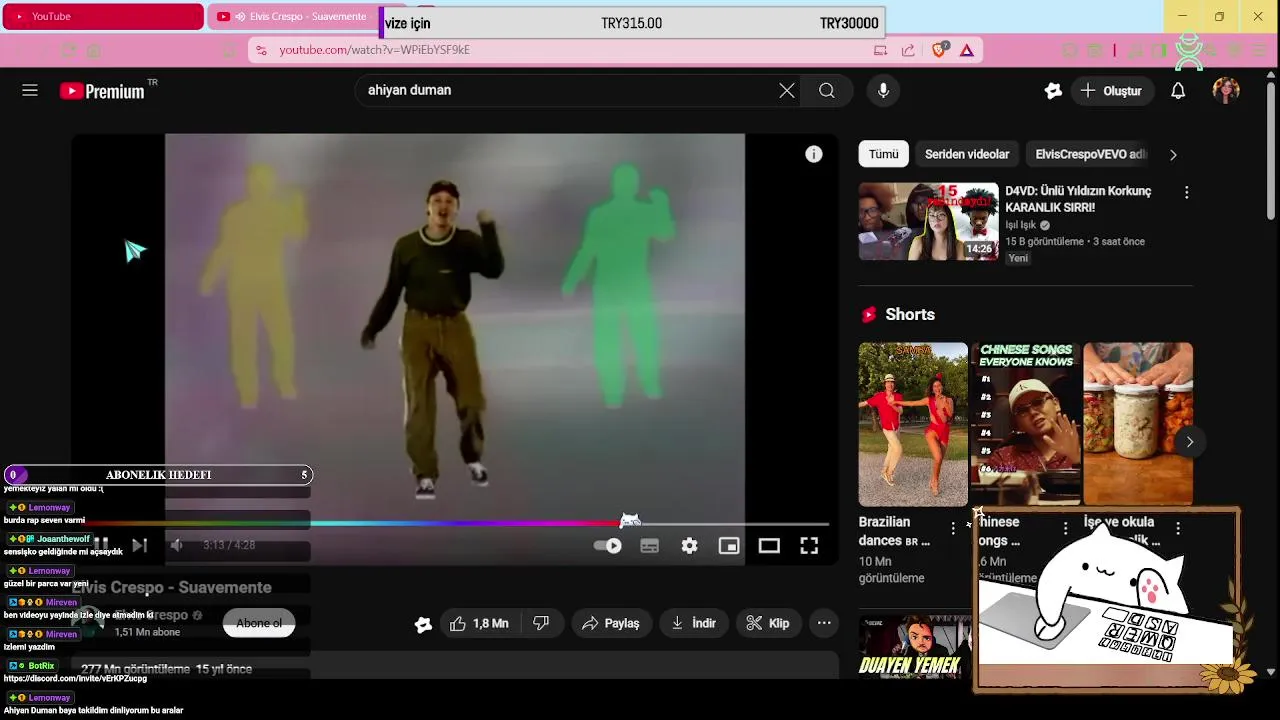The image size is (1280, 720).
Task: Enable miniplayer mode
Action: pyautogui.click(x=729, y=545)
